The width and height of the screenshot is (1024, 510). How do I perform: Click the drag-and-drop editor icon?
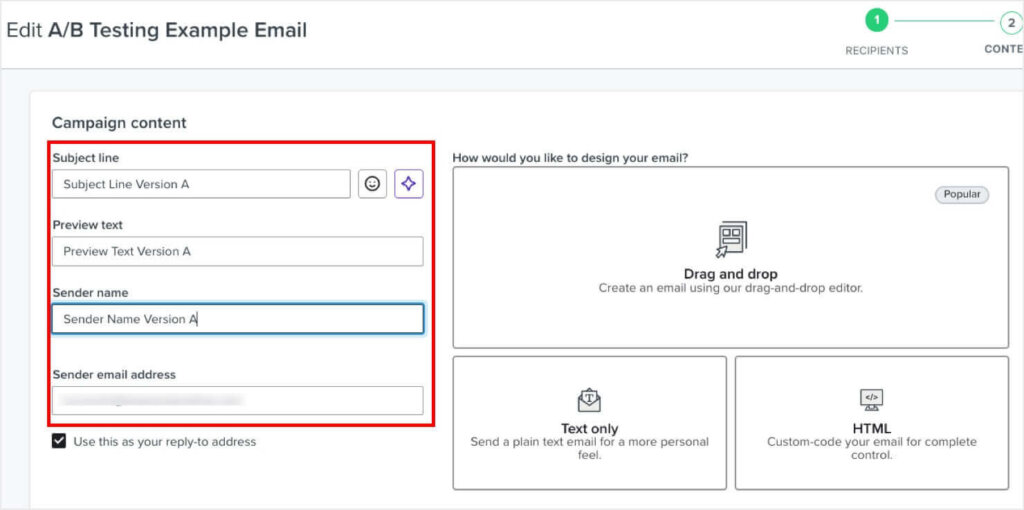point(731,239)
